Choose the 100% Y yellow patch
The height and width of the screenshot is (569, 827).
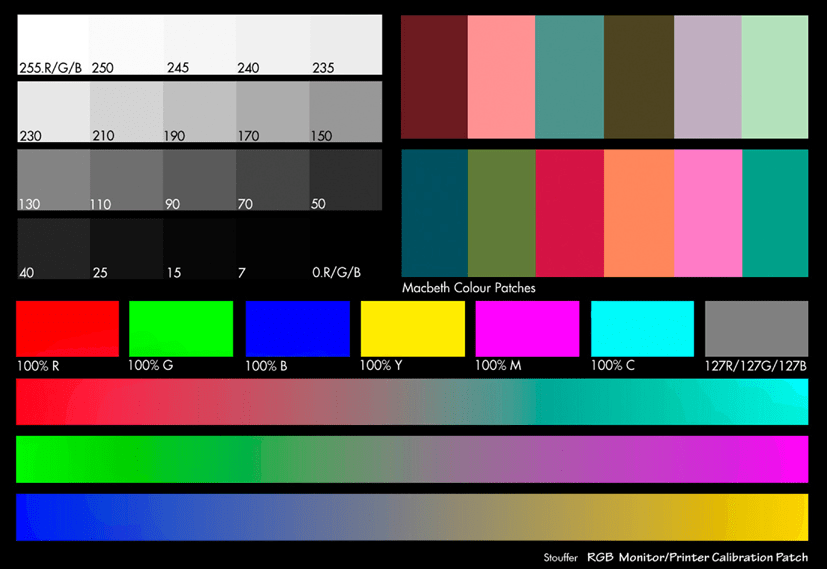tap(412, 328)
